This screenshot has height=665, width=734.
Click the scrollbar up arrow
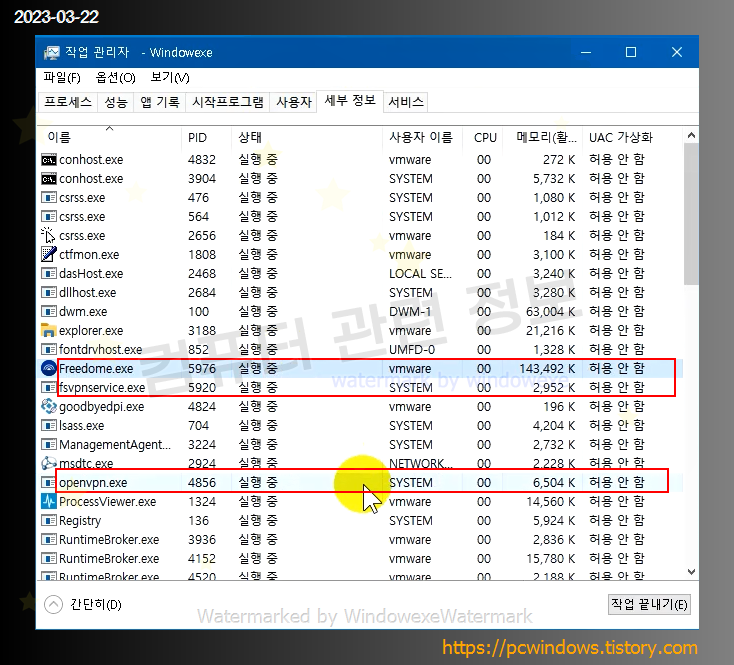click(691, 136)
